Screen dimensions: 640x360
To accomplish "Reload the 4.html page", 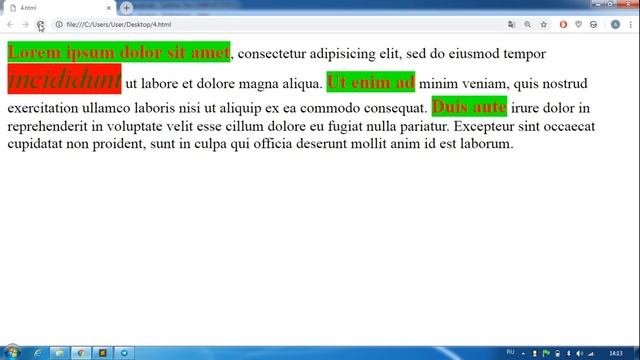I will point(40,24).
